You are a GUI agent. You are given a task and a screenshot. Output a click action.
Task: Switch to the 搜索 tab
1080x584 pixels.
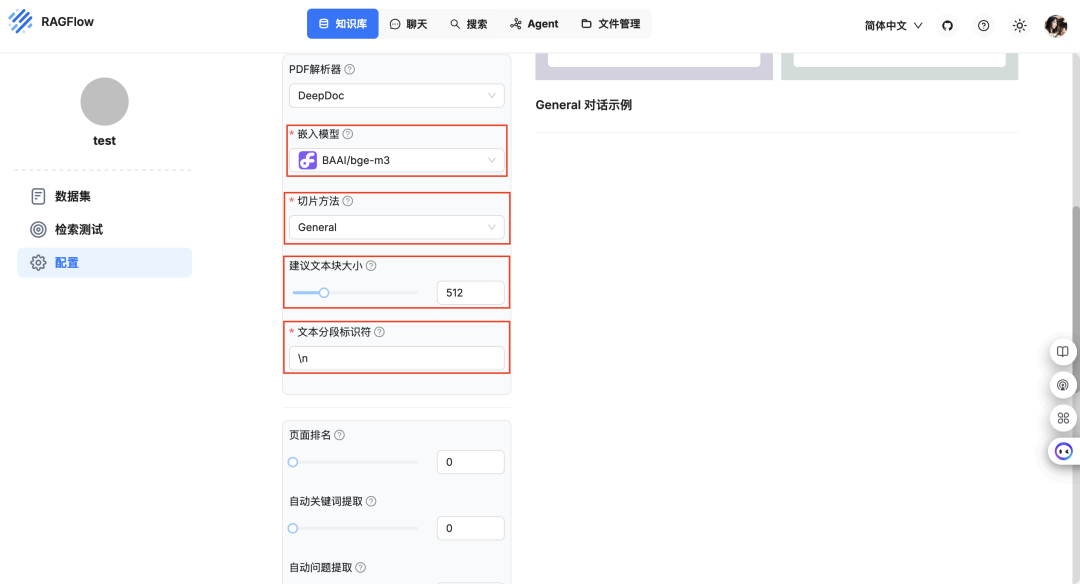click(x=468, y=24)
